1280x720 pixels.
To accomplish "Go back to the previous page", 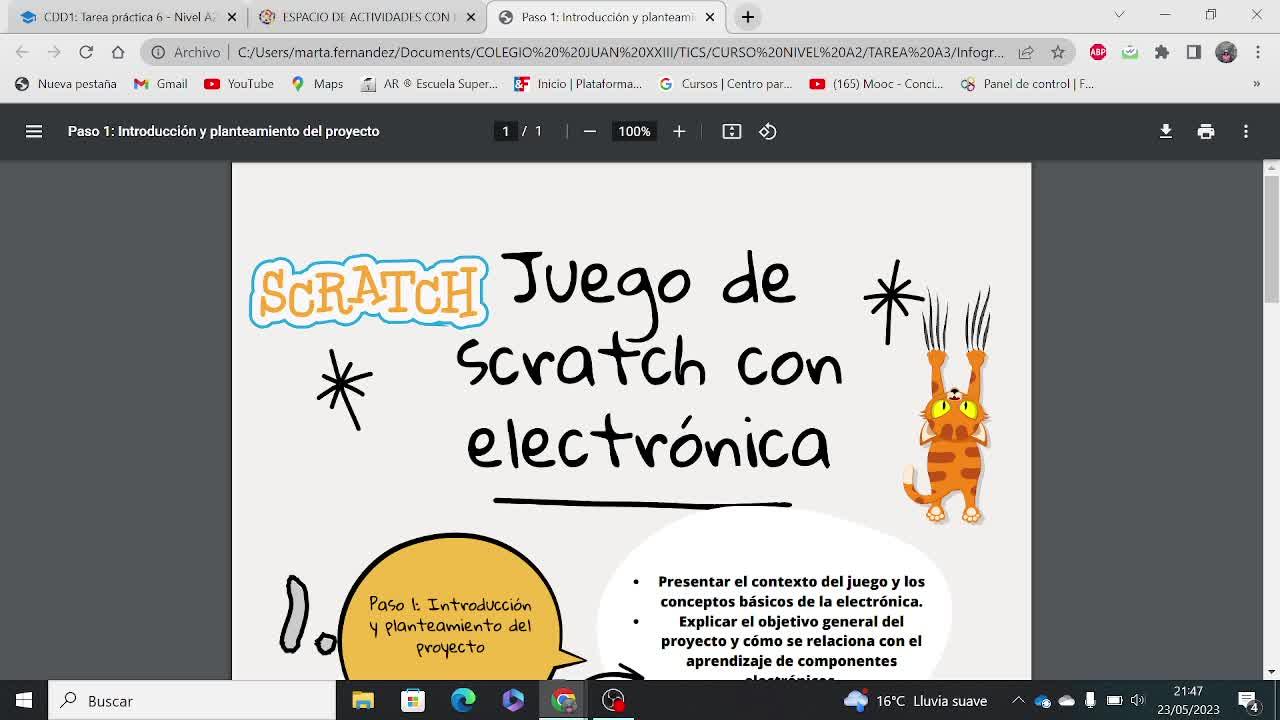I will coord(22,52).
